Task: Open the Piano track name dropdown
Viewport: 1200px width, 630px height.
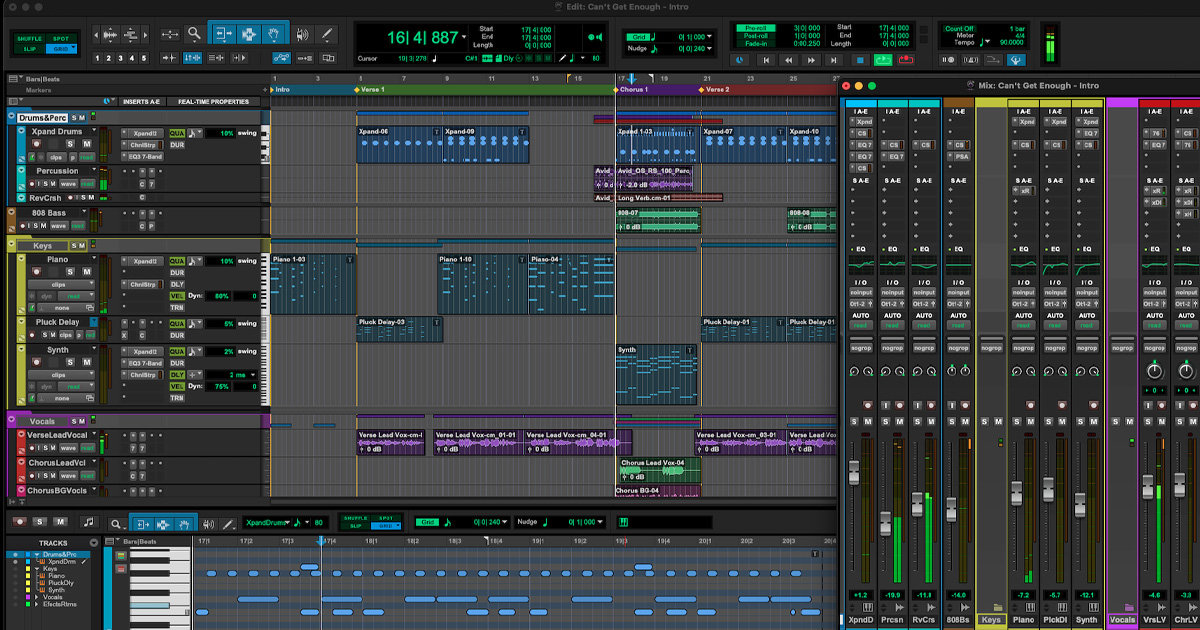Action: pos(94,259)
